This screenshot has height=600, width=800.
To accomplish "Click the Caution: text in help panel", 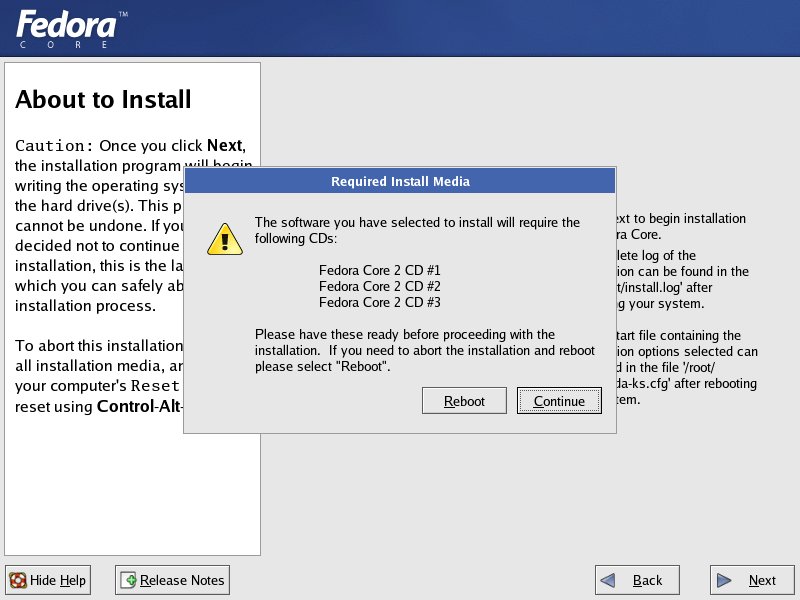I will tap(54, 146).
